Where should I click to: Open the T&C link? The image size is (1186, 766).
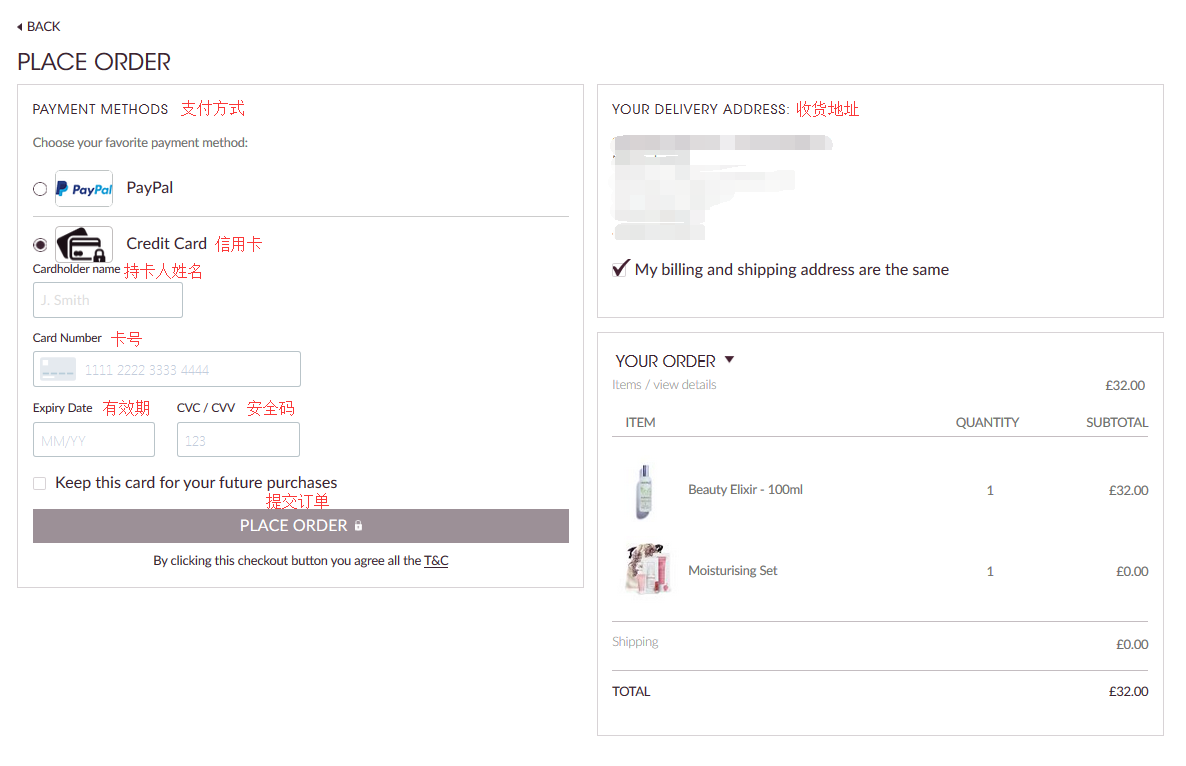click(436, 561)
